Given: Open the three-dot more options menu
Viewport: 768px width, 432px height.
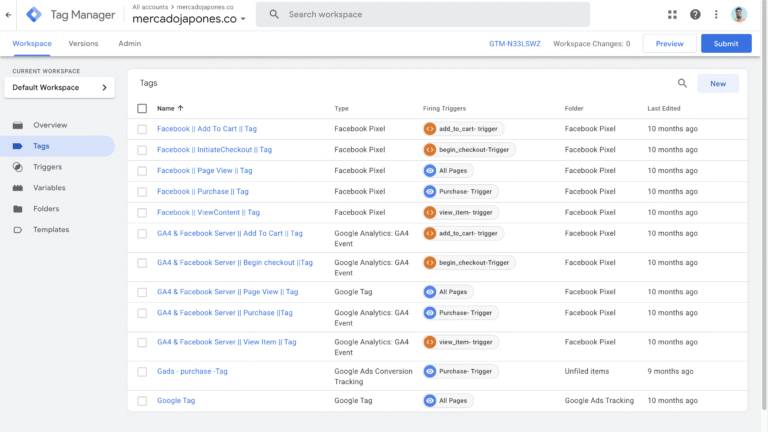Looking at the screenshot, I should [x=716, y=14].
